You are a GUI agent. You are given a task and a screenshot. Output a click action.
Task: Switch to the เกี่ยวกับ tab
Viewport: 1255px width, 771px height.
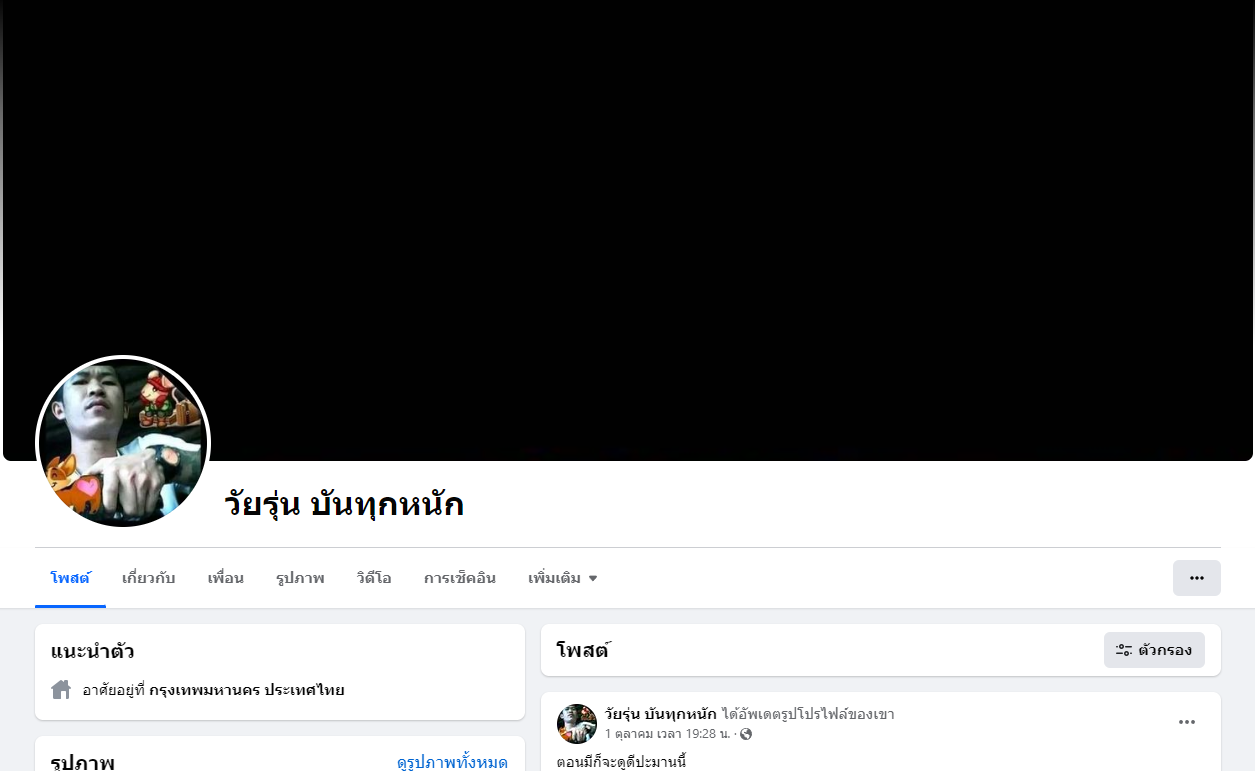click(149, 578)
